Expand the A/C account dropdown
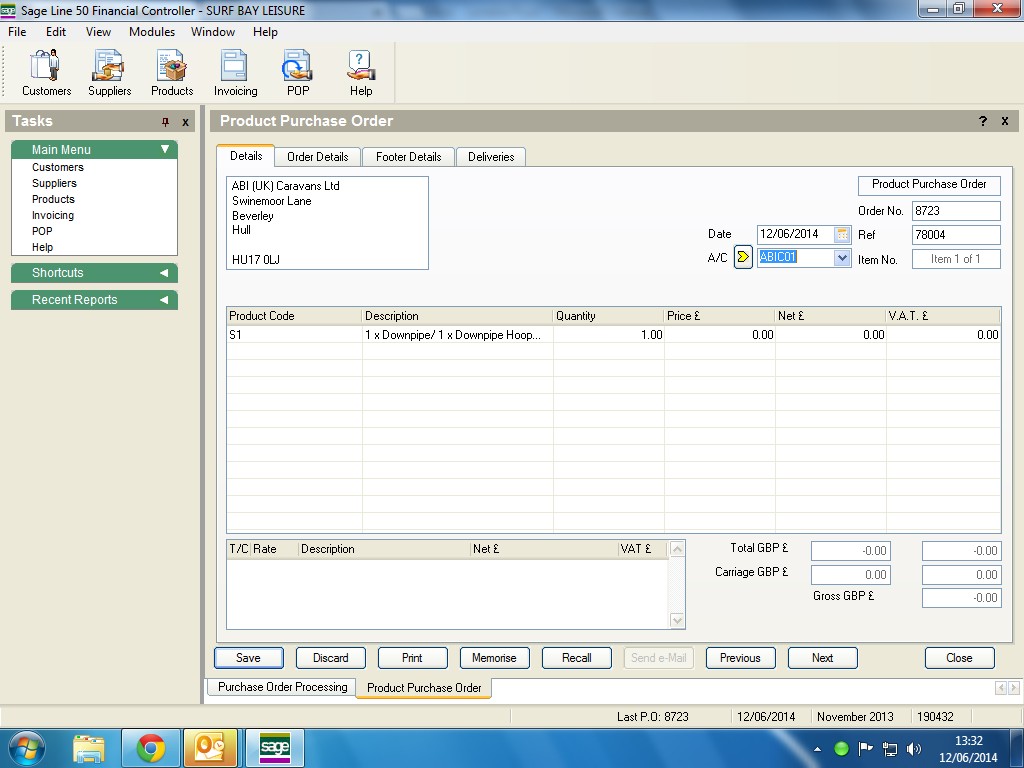Viewport: 1024px width, 768px height. coord(842,258)
